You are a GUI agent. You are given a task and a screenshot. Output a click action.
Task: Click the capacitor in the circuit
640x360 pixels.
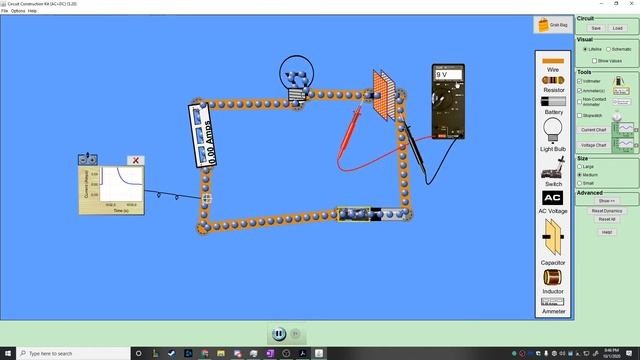click(x=384, y=96)
